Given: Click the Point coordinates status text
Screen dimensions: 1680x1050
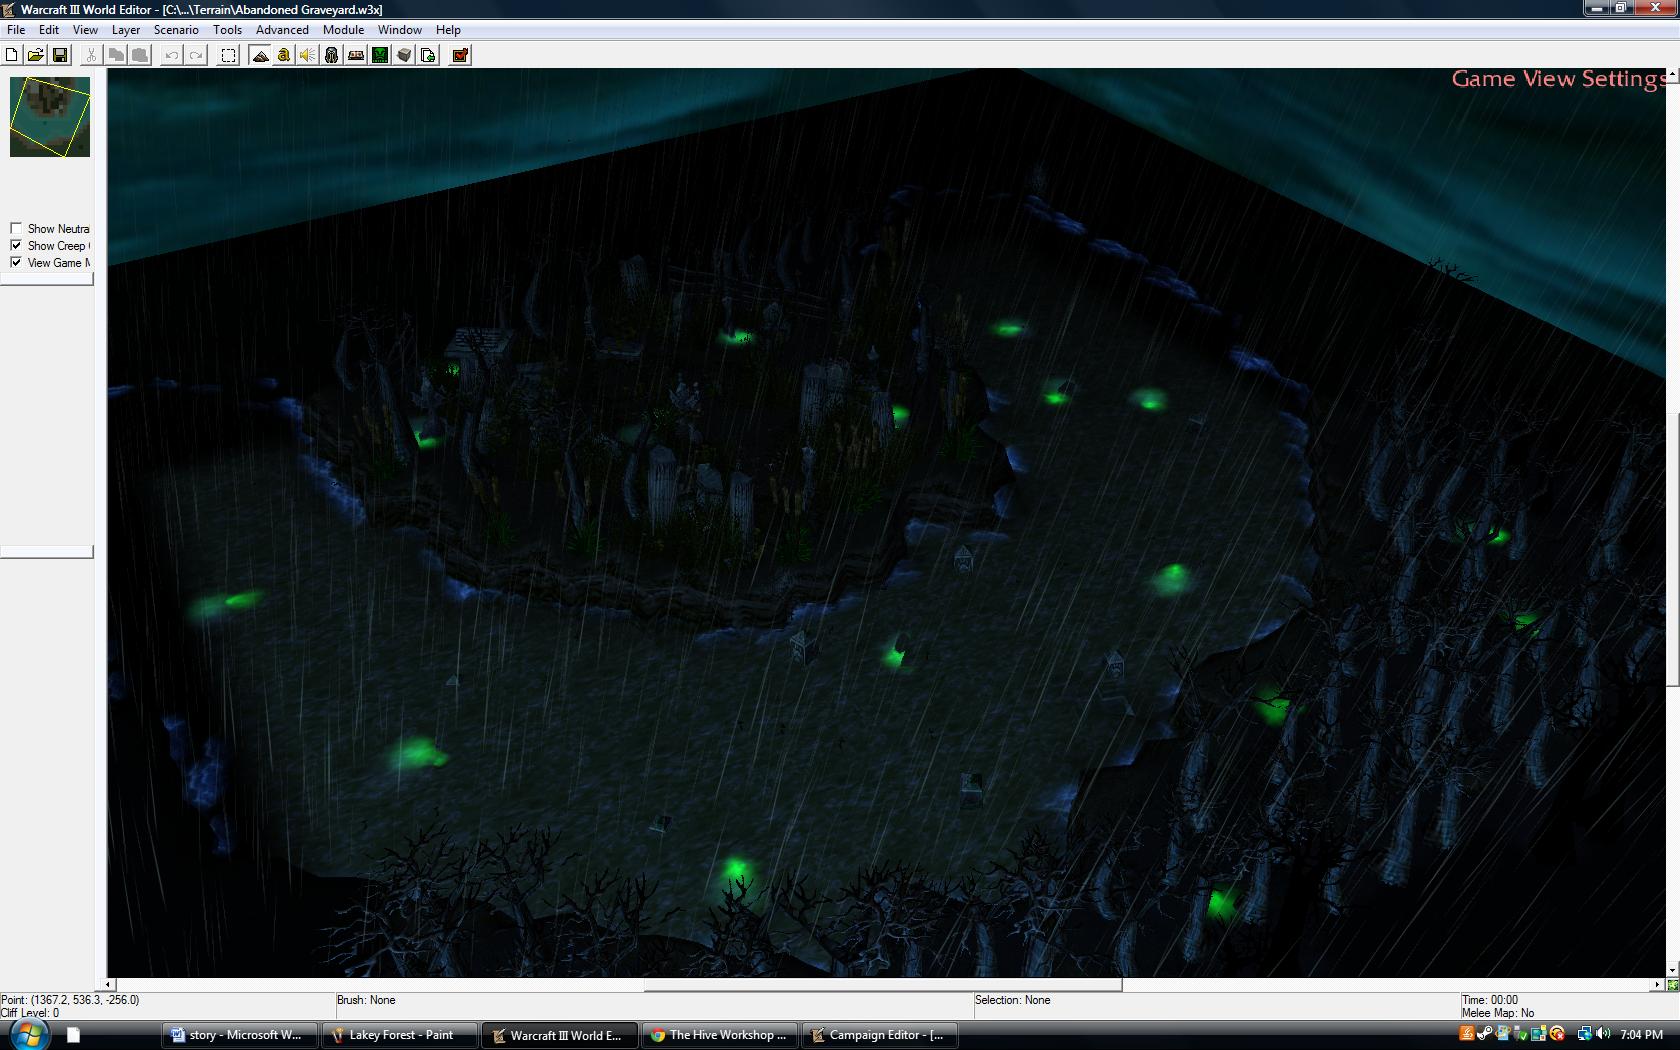Looking at the screenshot, I should [x=70, y=1000].
